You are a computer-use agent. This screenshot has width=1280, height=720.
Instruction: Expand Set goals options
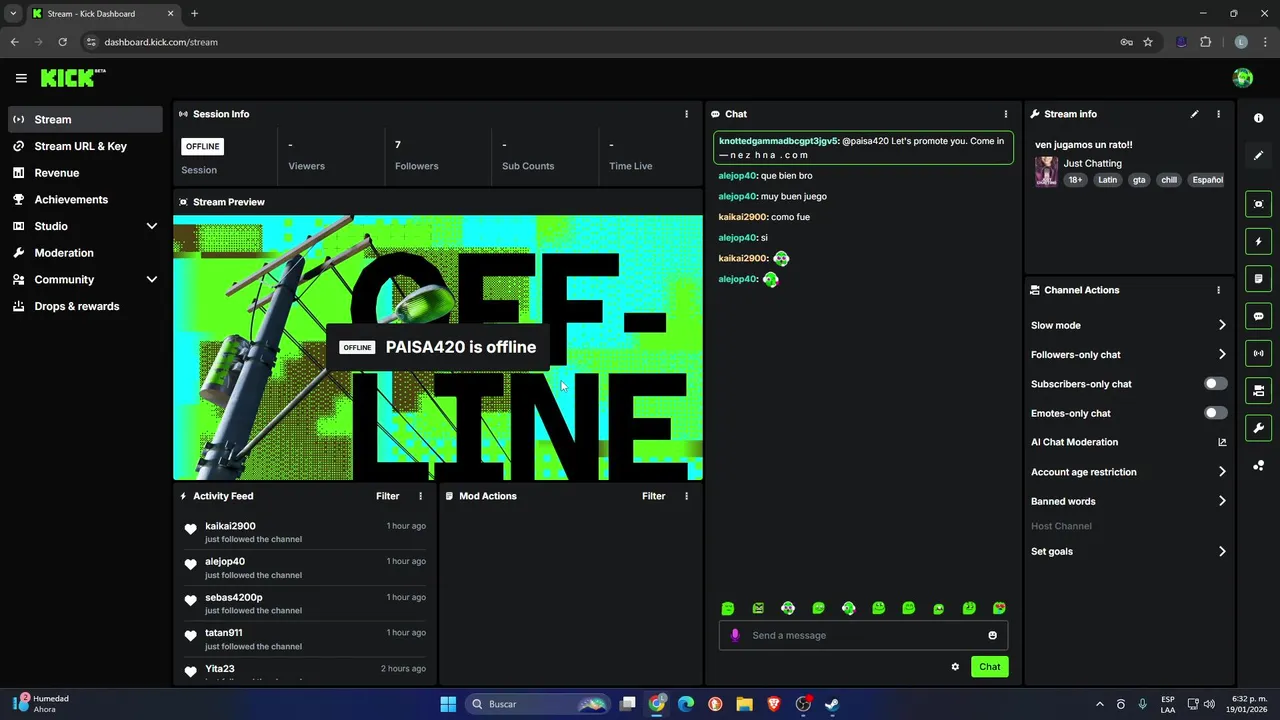pos(1222,551)
